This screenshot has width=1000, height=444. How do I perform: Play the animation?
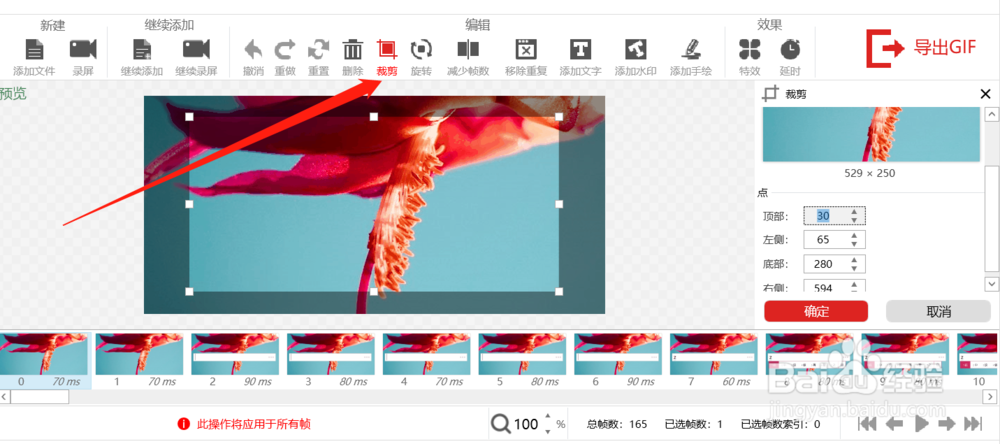[x=921, y=424]
